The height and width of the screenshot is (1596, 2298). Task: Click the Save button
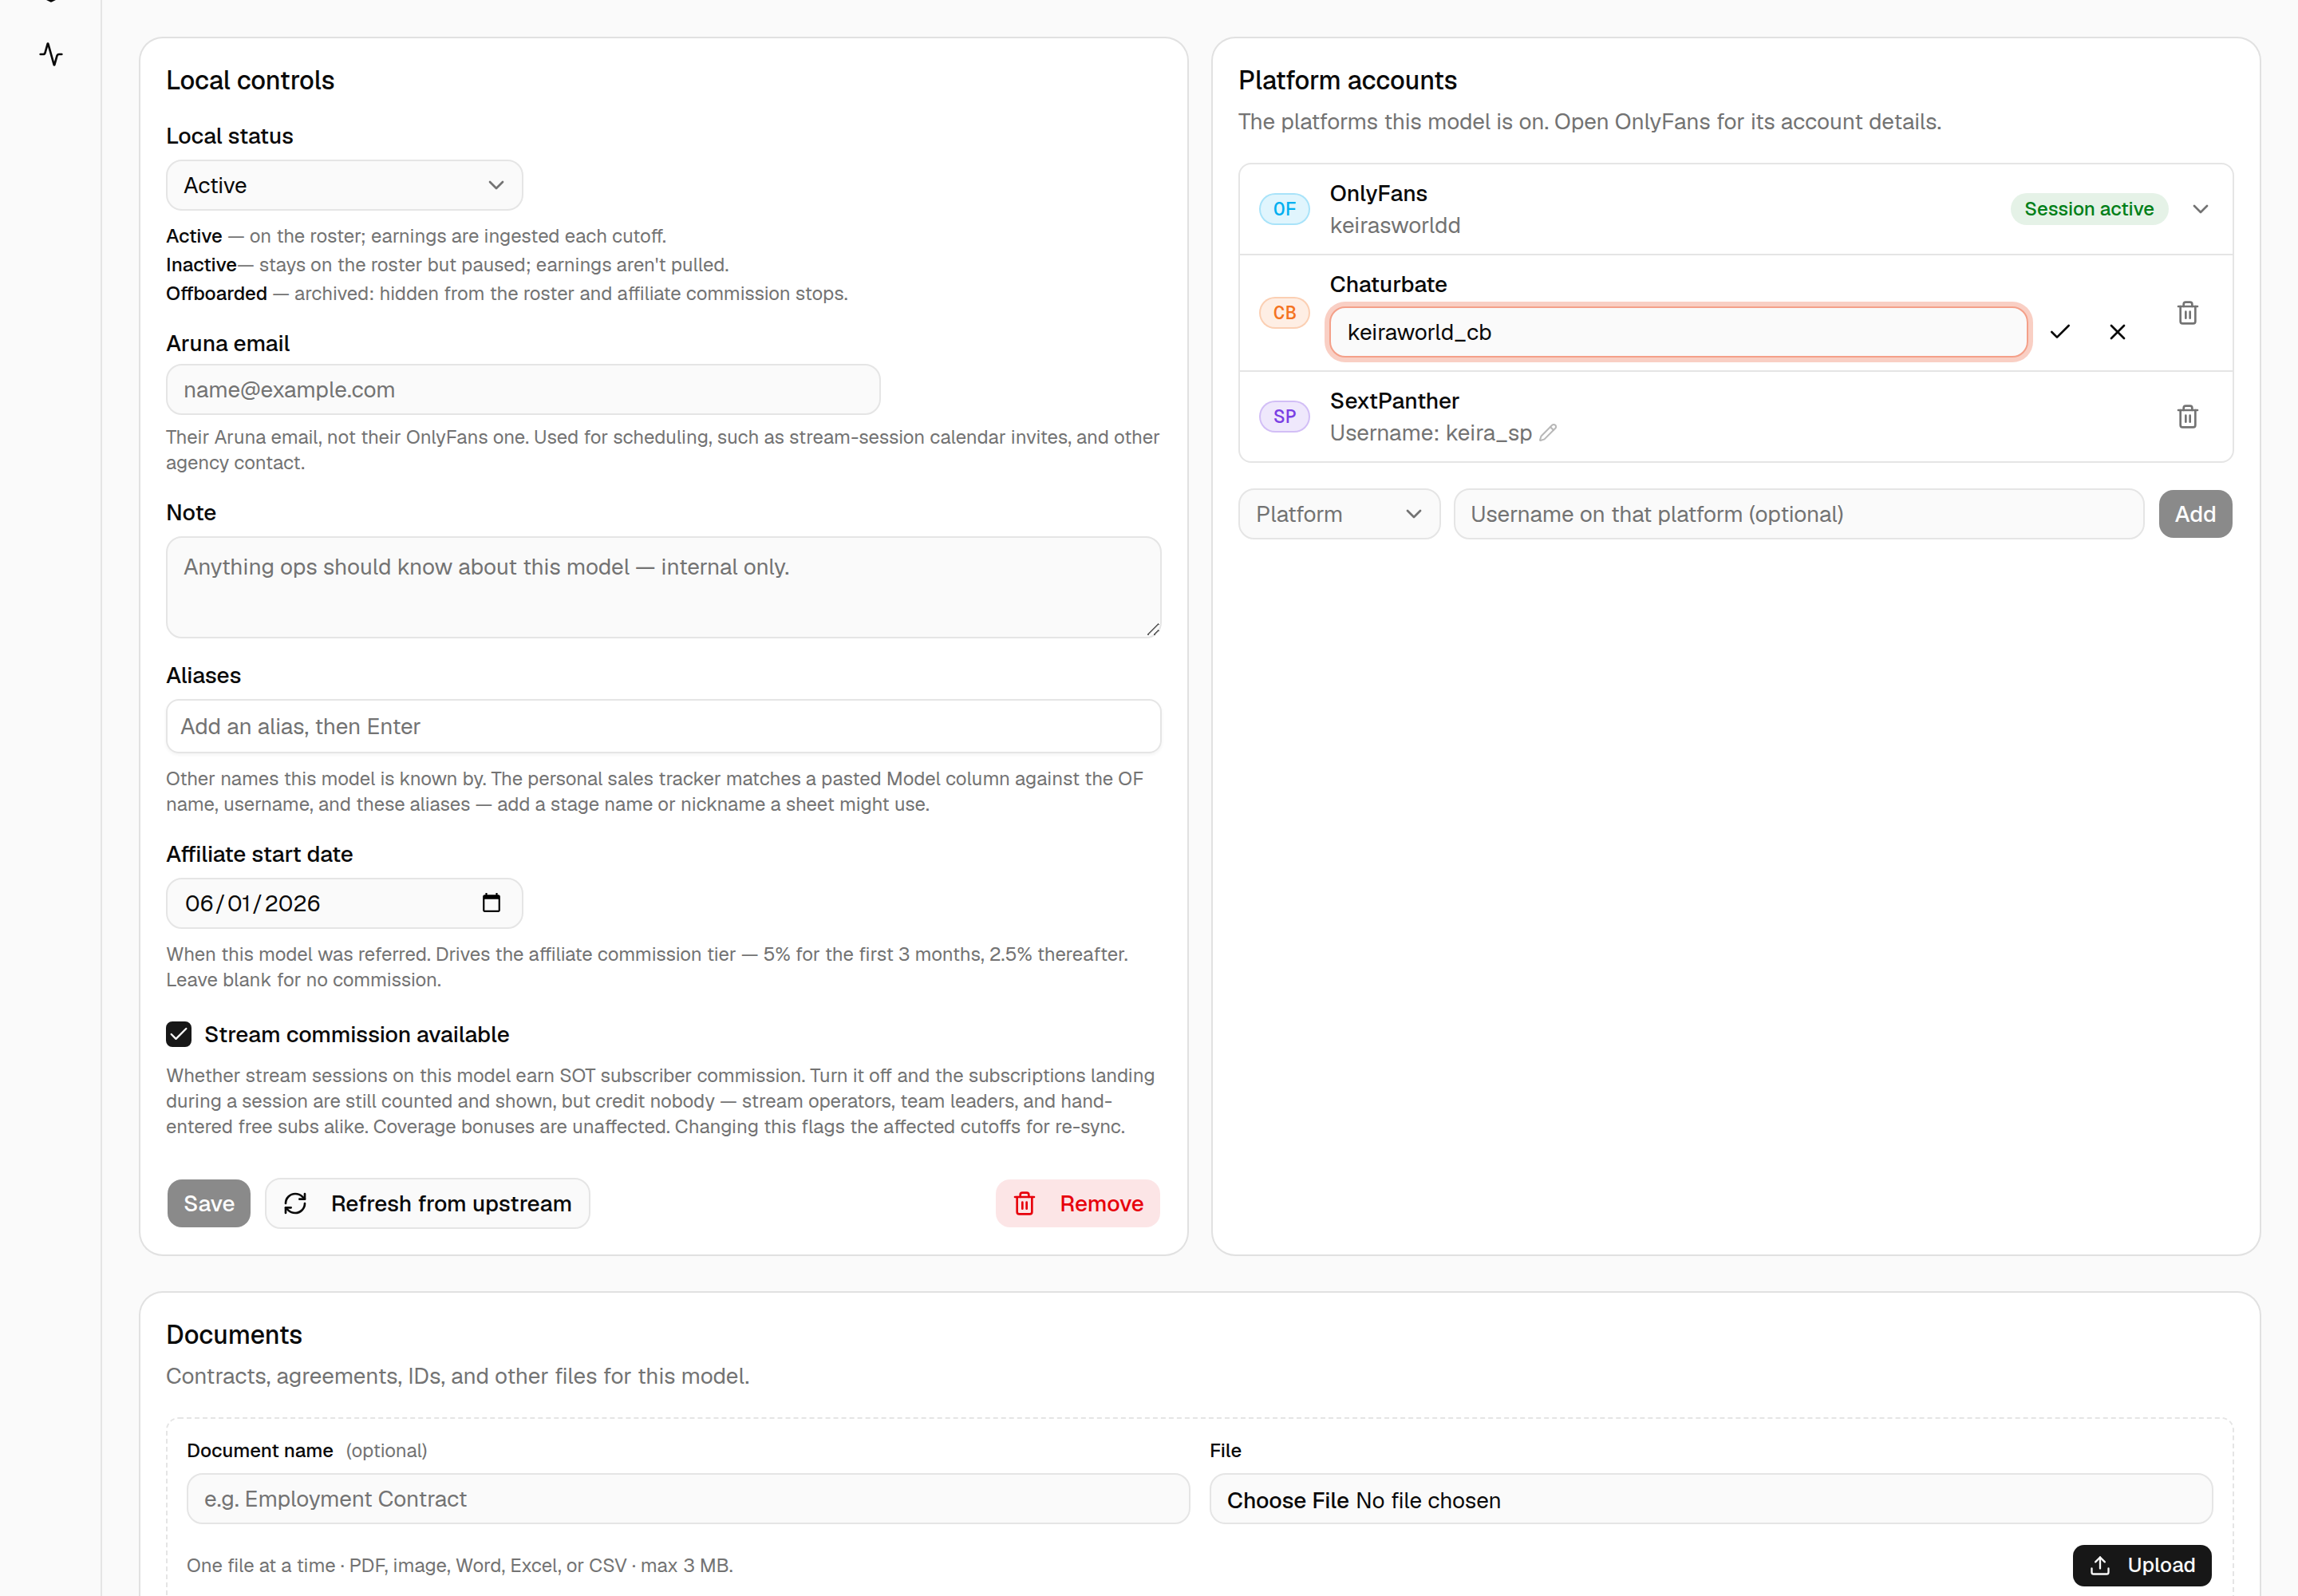[209, 1203]
